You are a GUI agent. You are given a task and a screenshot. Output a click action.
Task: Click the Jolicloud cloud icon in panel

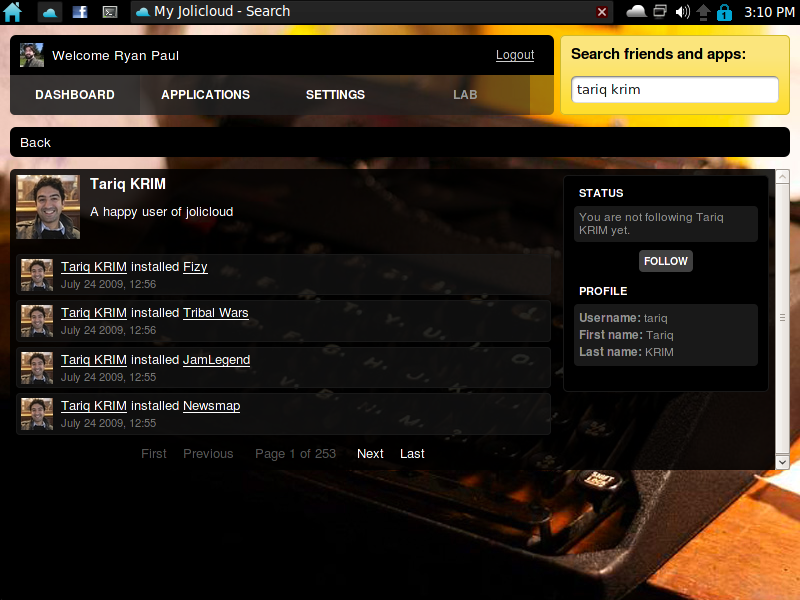pyautogui.click(x=50, y=12)
